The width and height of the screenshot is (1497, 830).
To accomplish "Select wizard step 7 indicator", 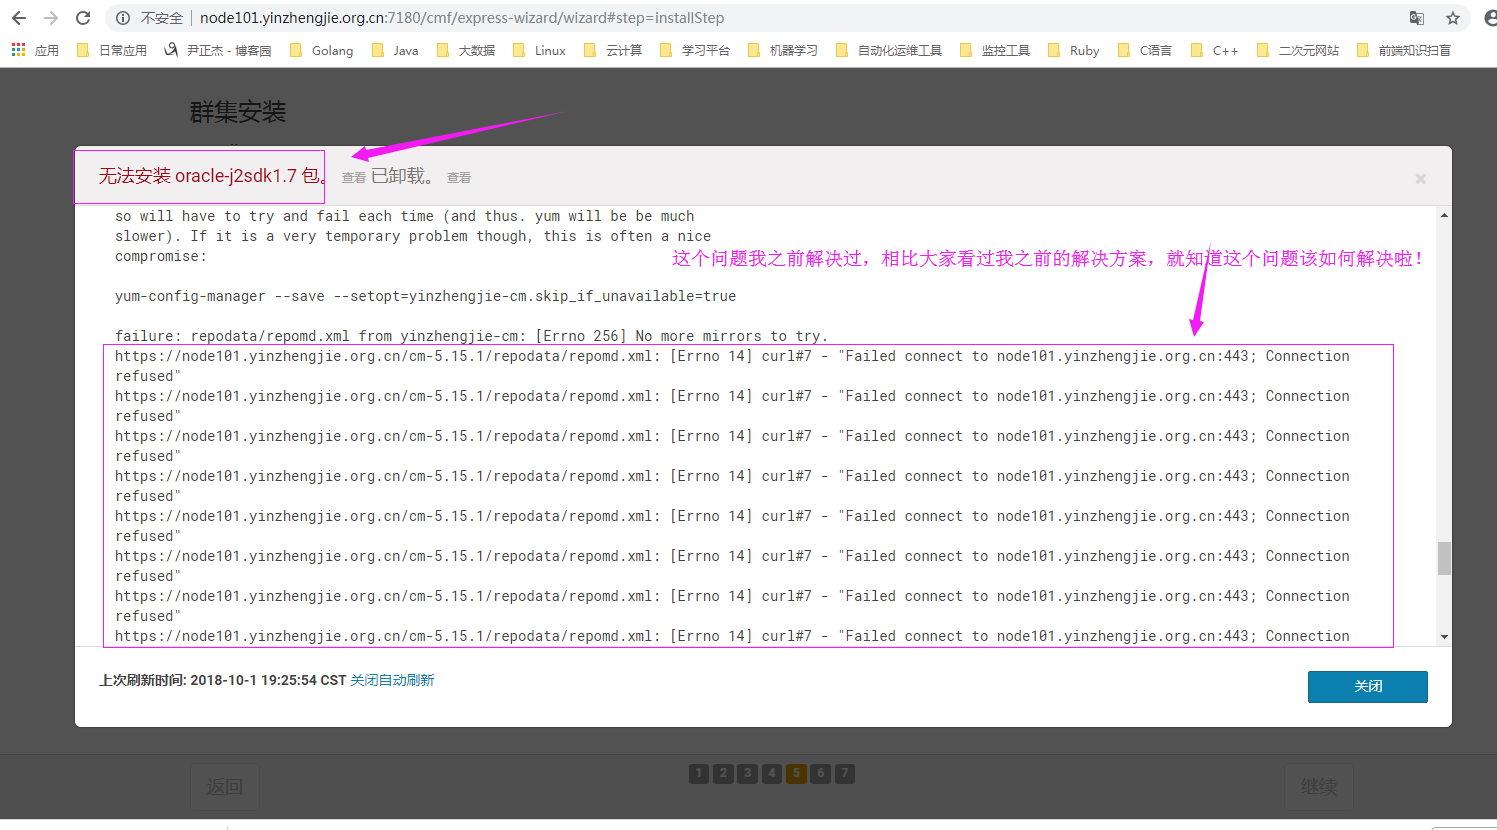I will [x=844, y=773].
